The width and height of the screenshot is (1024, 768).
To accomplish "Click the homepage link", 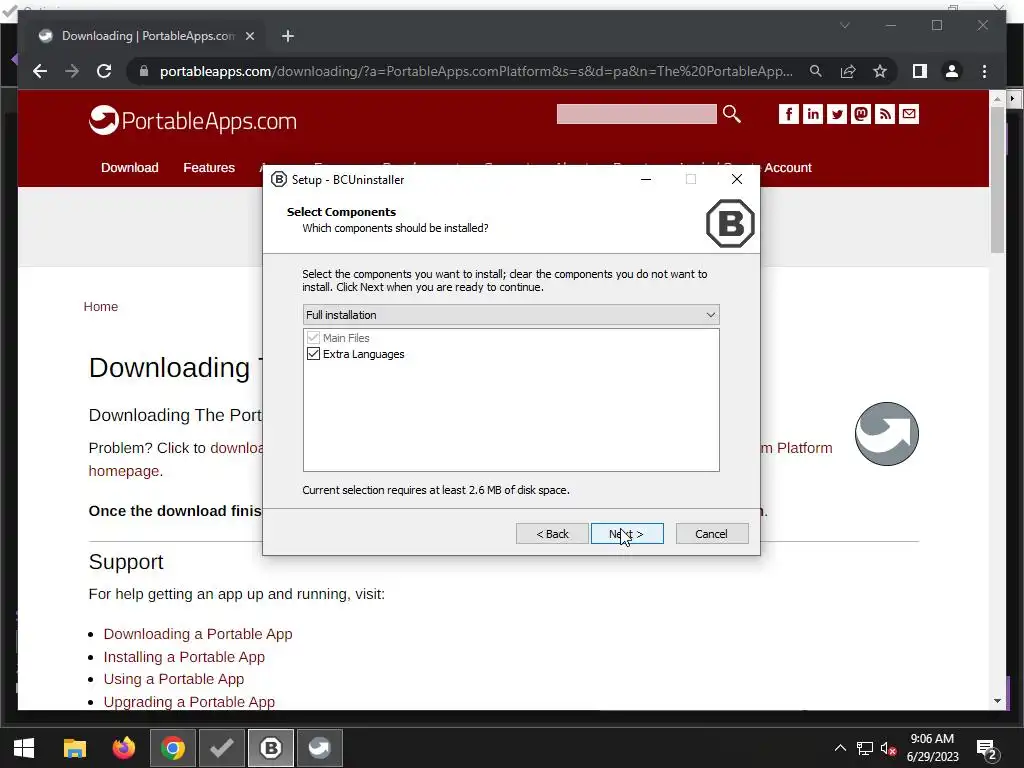I will (123, 471).
